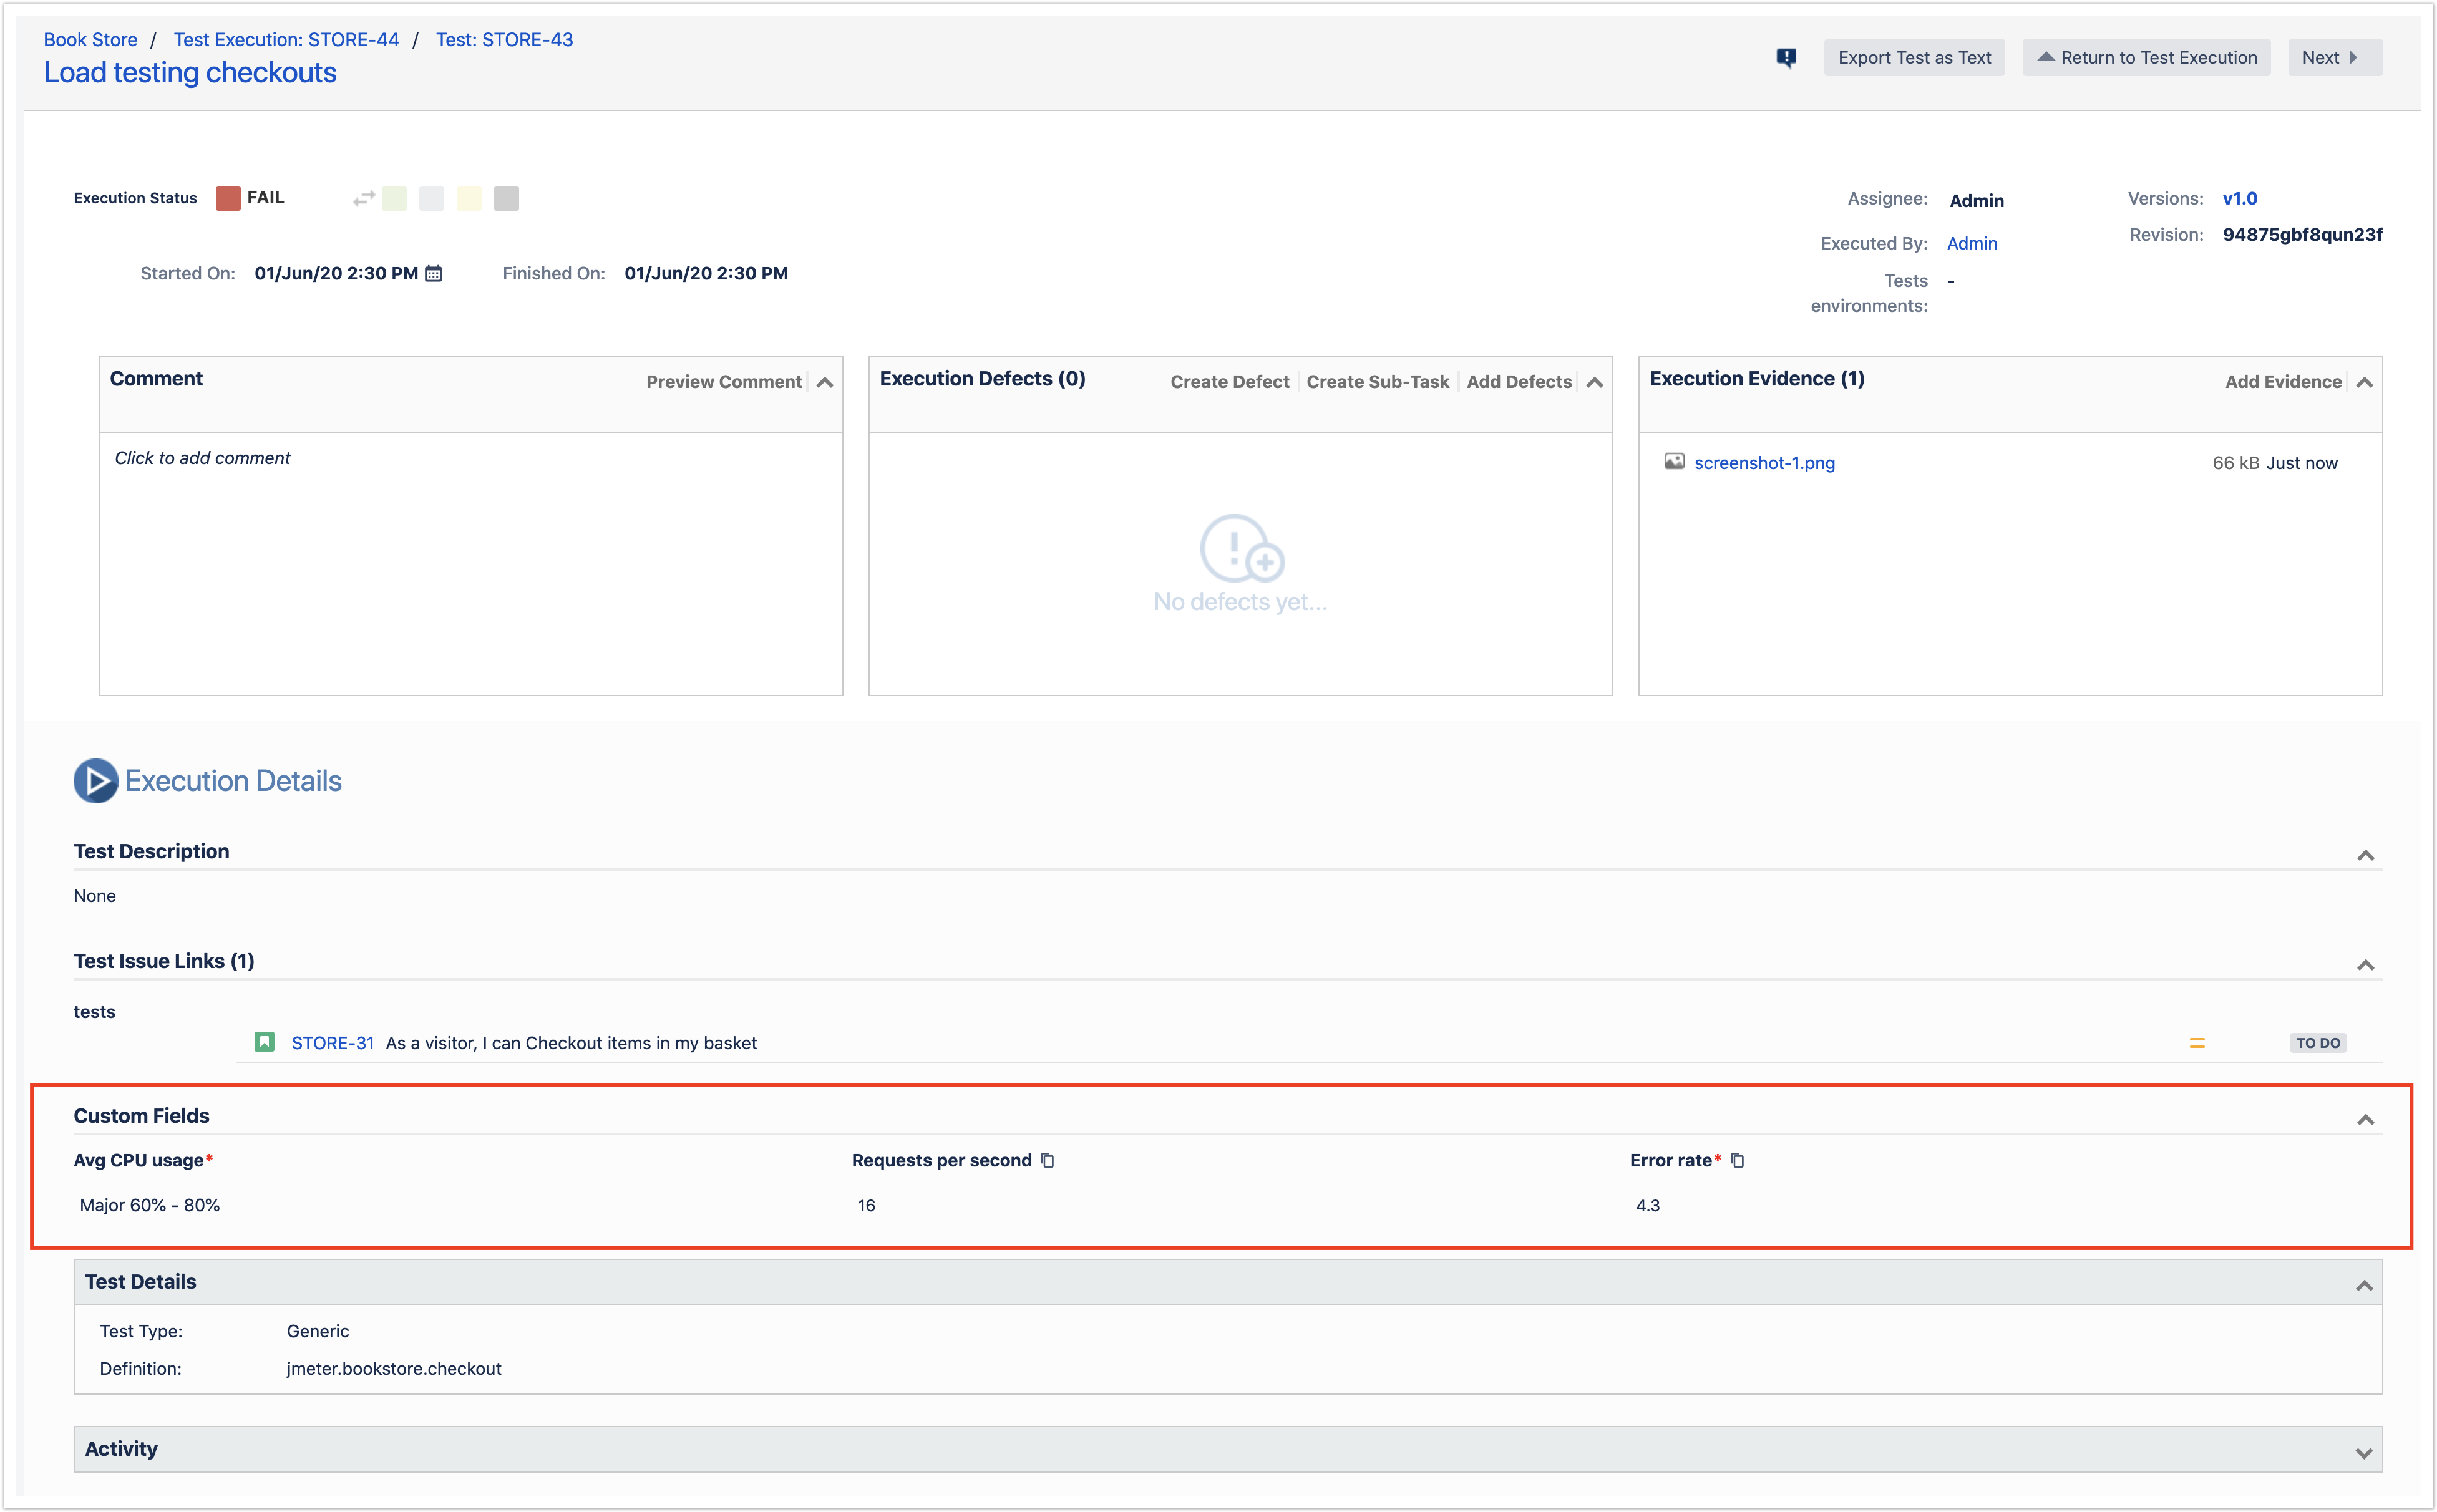Click the Execution Details play icon
The height and width of the screenshot is (1512, 2437).
pos(96,780)
